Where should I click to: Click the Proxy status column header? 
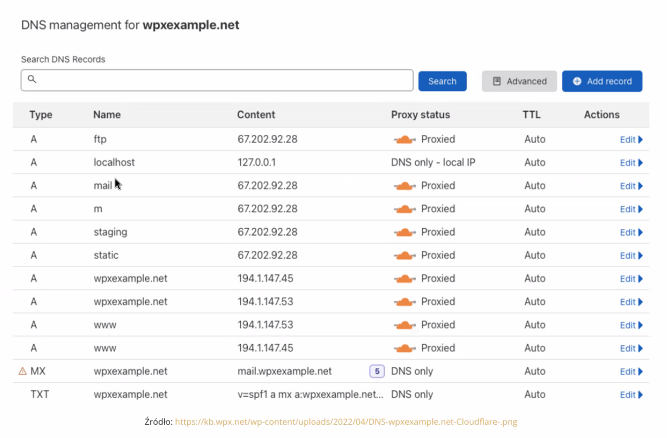click(x=420, y=115)
